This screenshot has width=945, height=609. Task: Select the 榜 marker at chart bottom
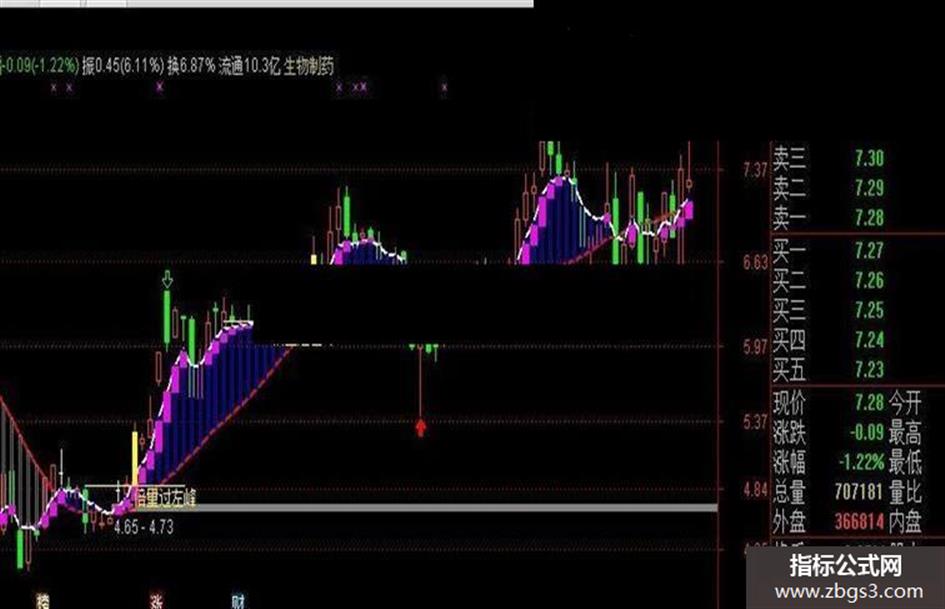(x=42, y=601)
